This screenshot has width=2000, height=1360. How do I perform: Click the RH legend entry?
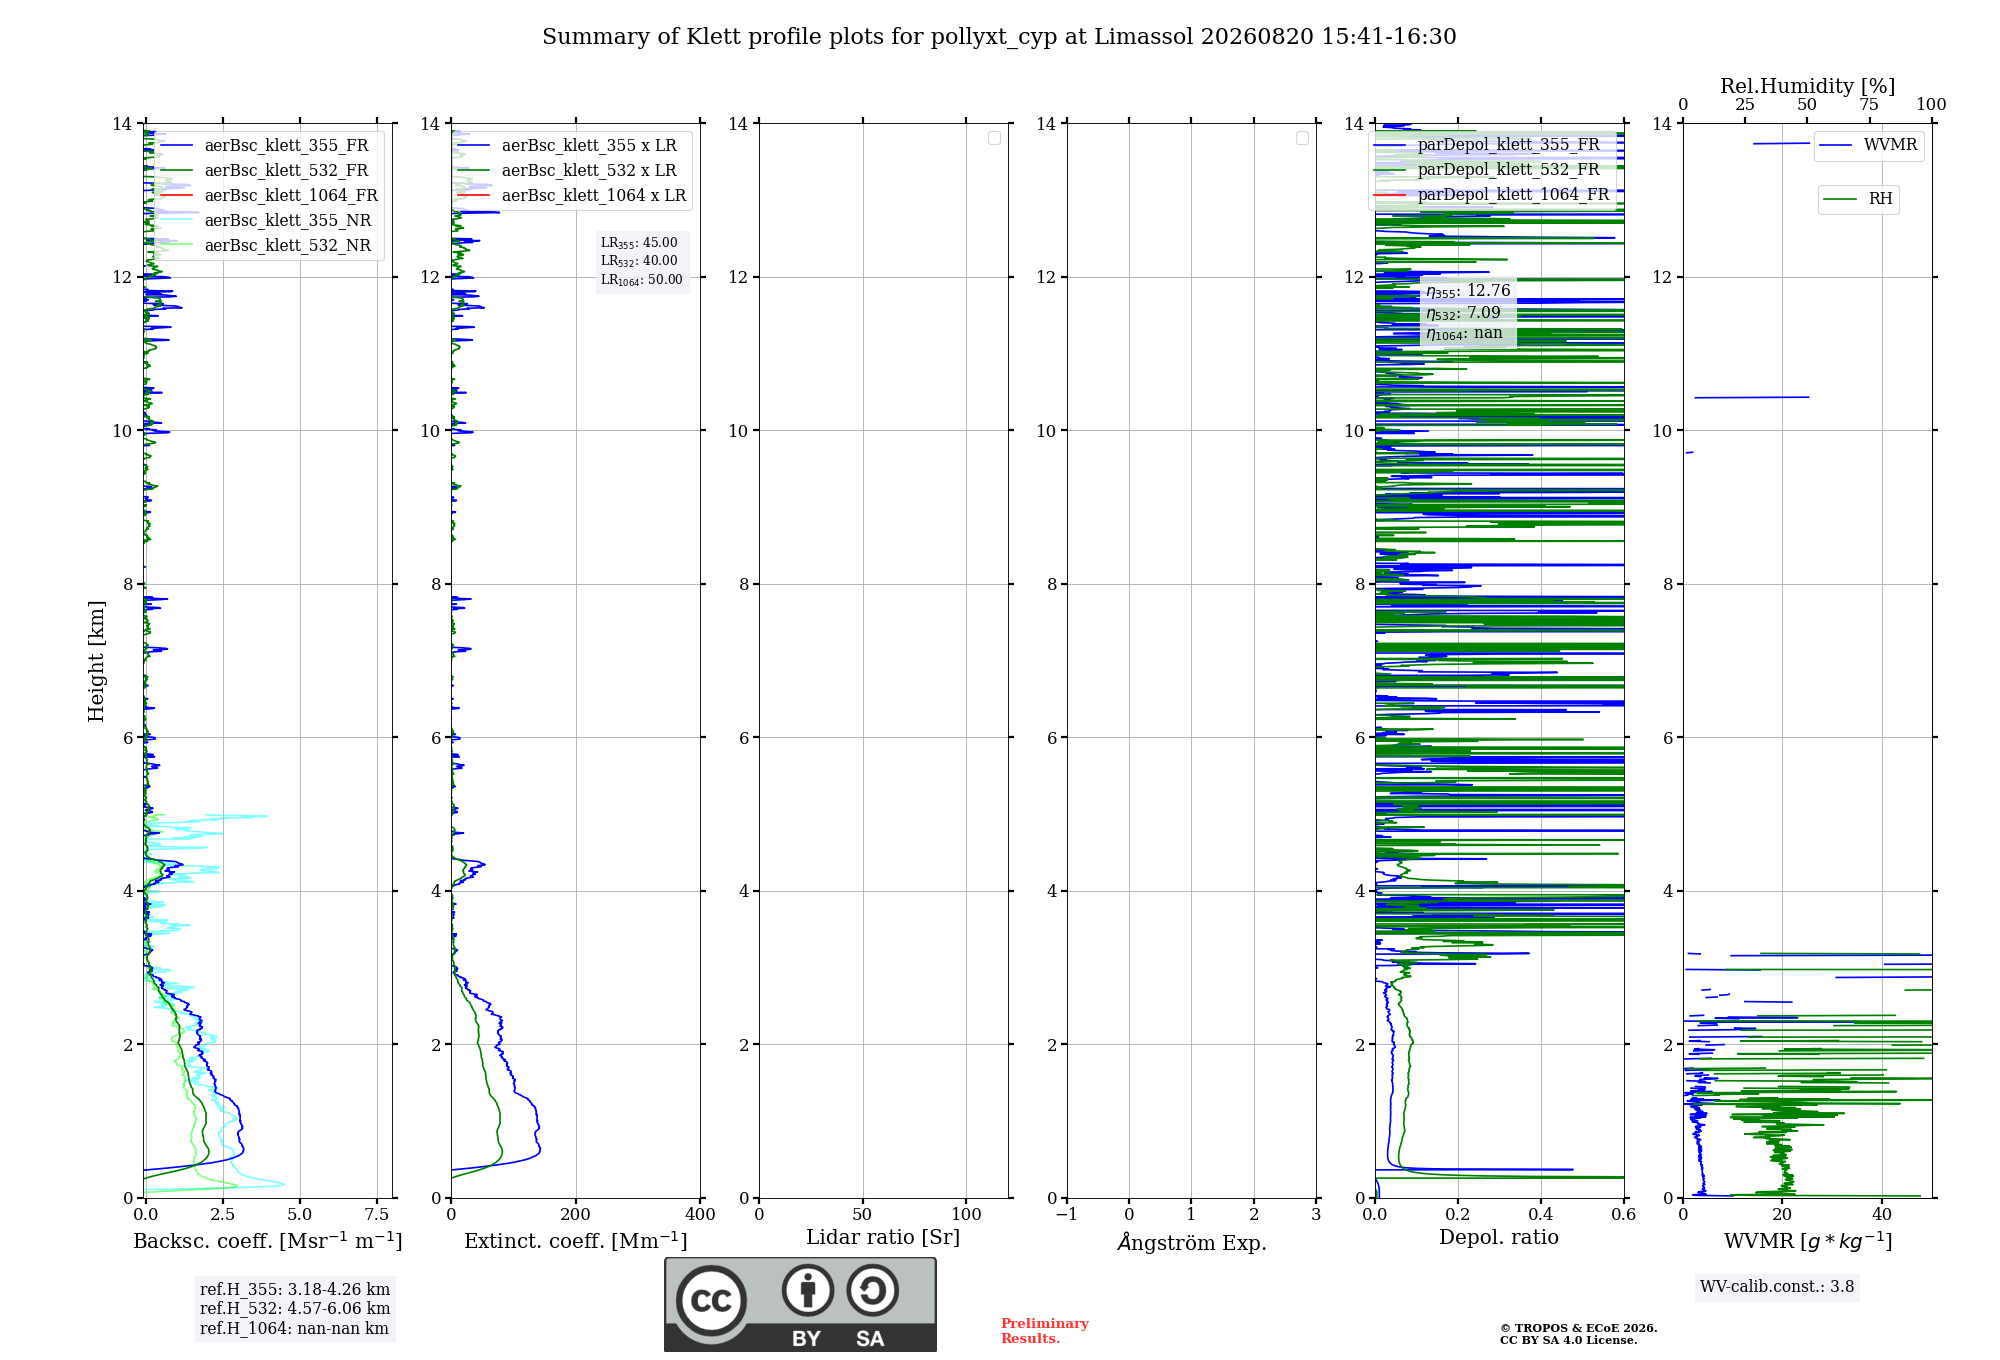click(x=1858, y=199)
